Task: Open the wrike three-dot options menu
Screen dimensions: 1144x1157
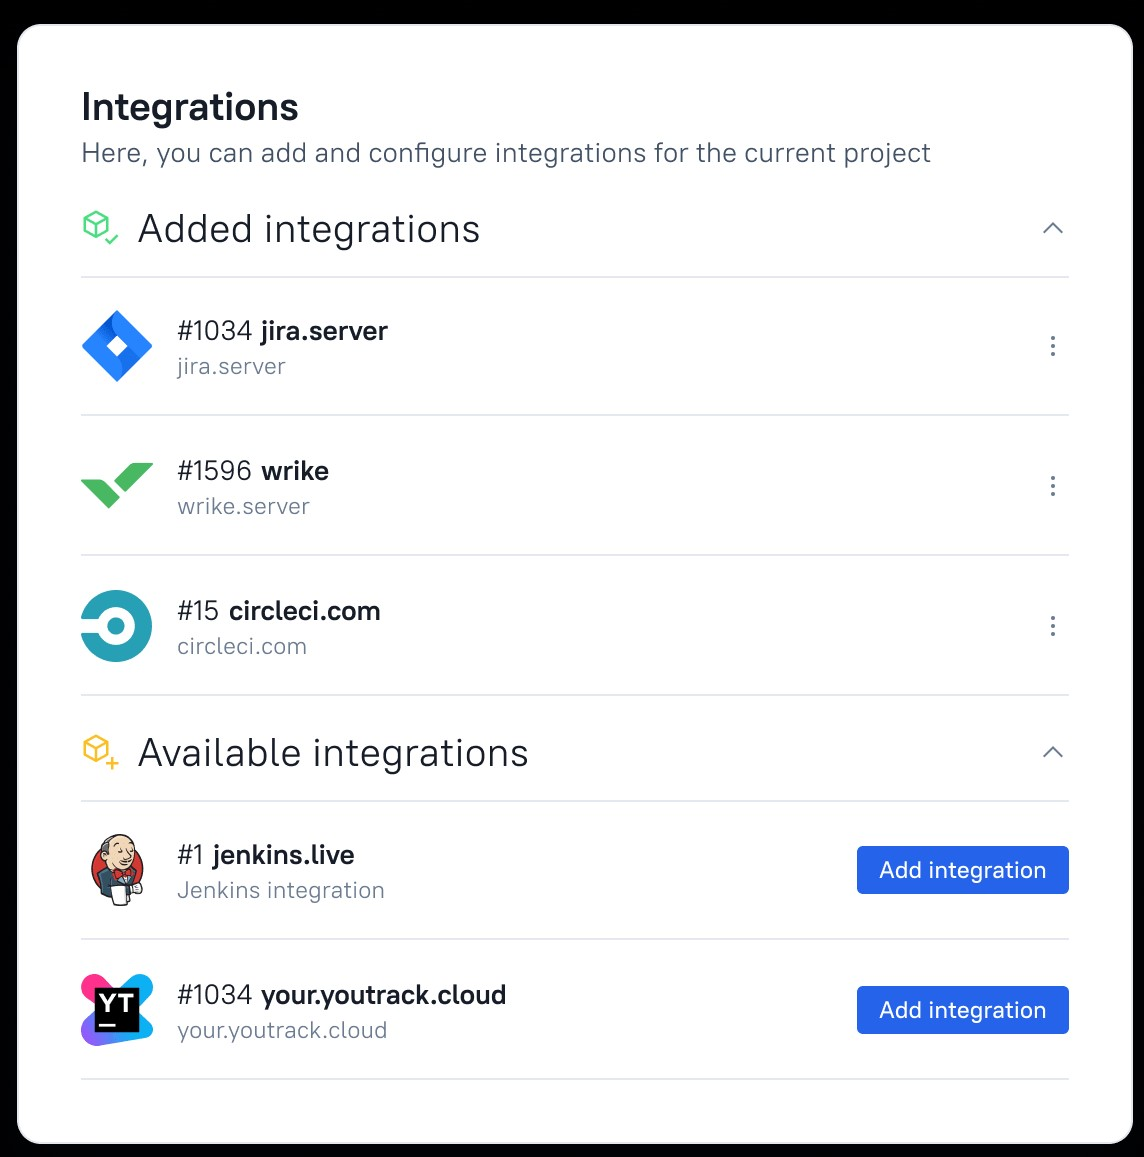Action: pyautogui.click(x=1052, y=486)
